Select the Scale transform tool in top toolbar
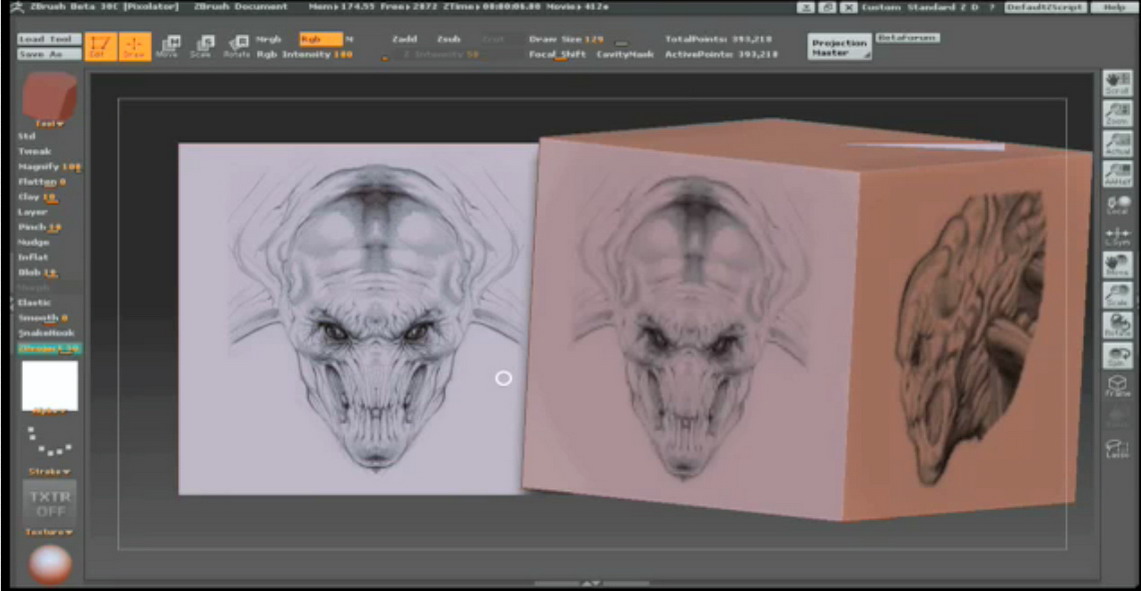This screenshot has width=1141, height=591. [x=202, y=47]
